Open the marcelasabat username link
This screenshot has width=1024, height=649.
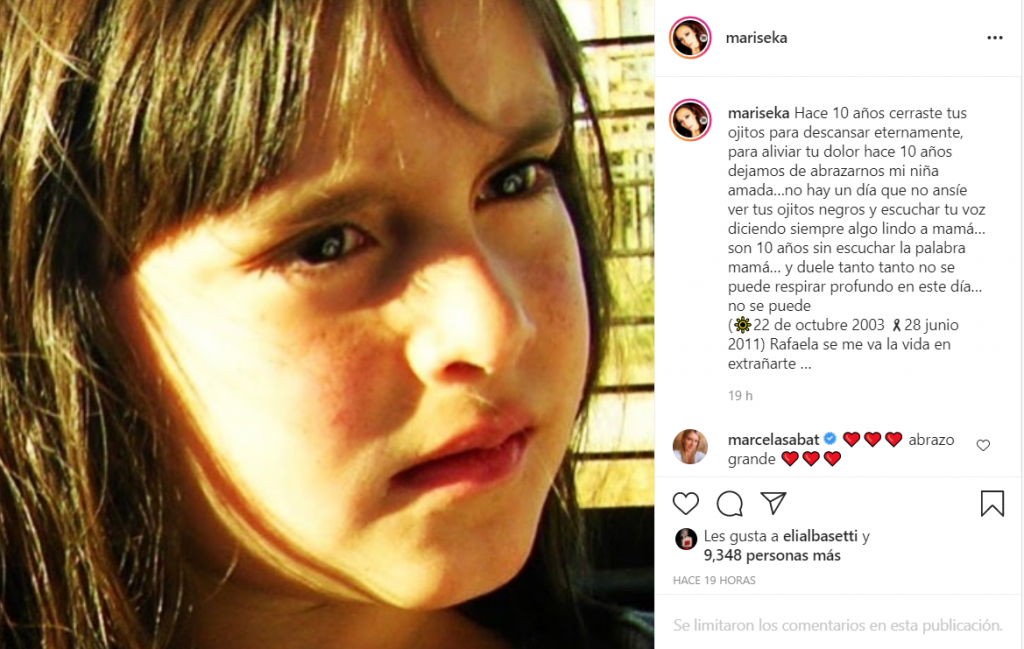(773, 439)
